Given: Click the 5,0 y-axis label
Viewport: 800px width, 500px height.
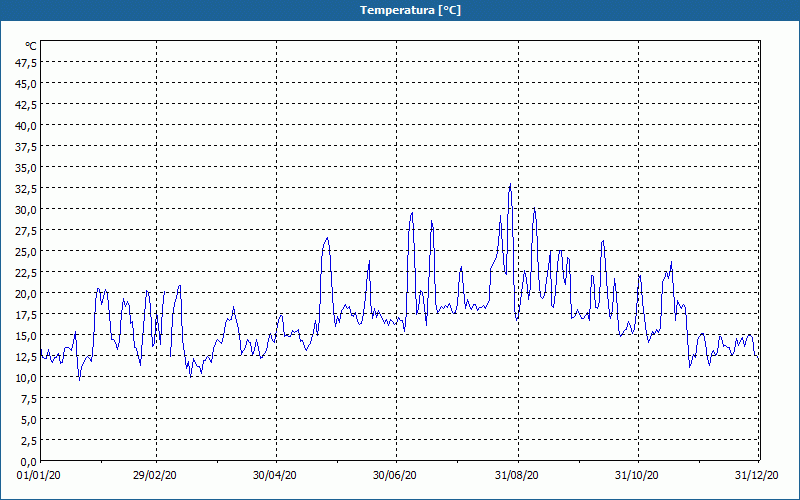Looking at the screenshot, I should click(29, 419).
